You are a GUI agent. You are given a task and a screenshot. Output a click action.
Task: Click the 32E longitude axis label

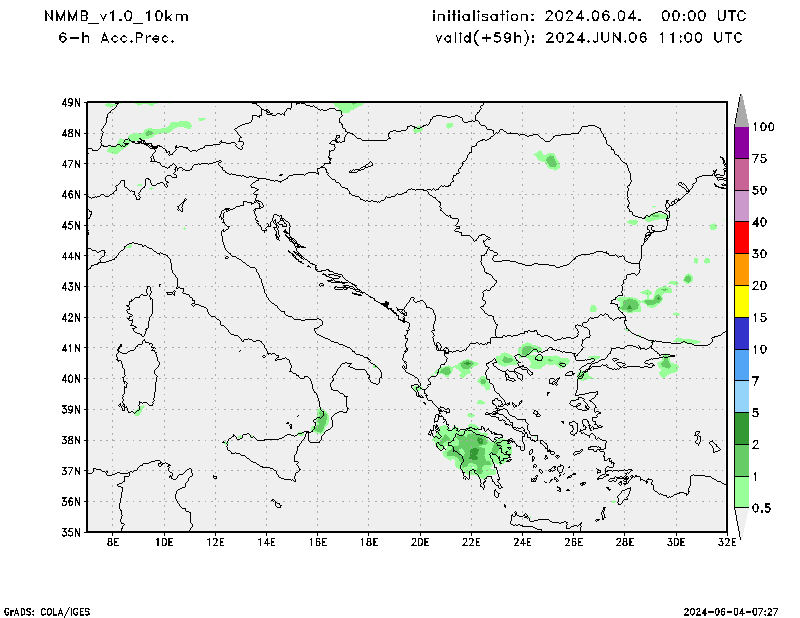726,543
